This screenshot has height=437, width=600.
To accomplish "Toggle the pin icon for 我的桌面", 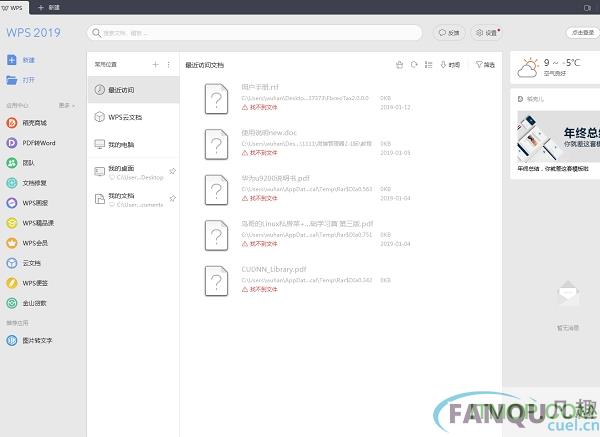I will 173,171.
